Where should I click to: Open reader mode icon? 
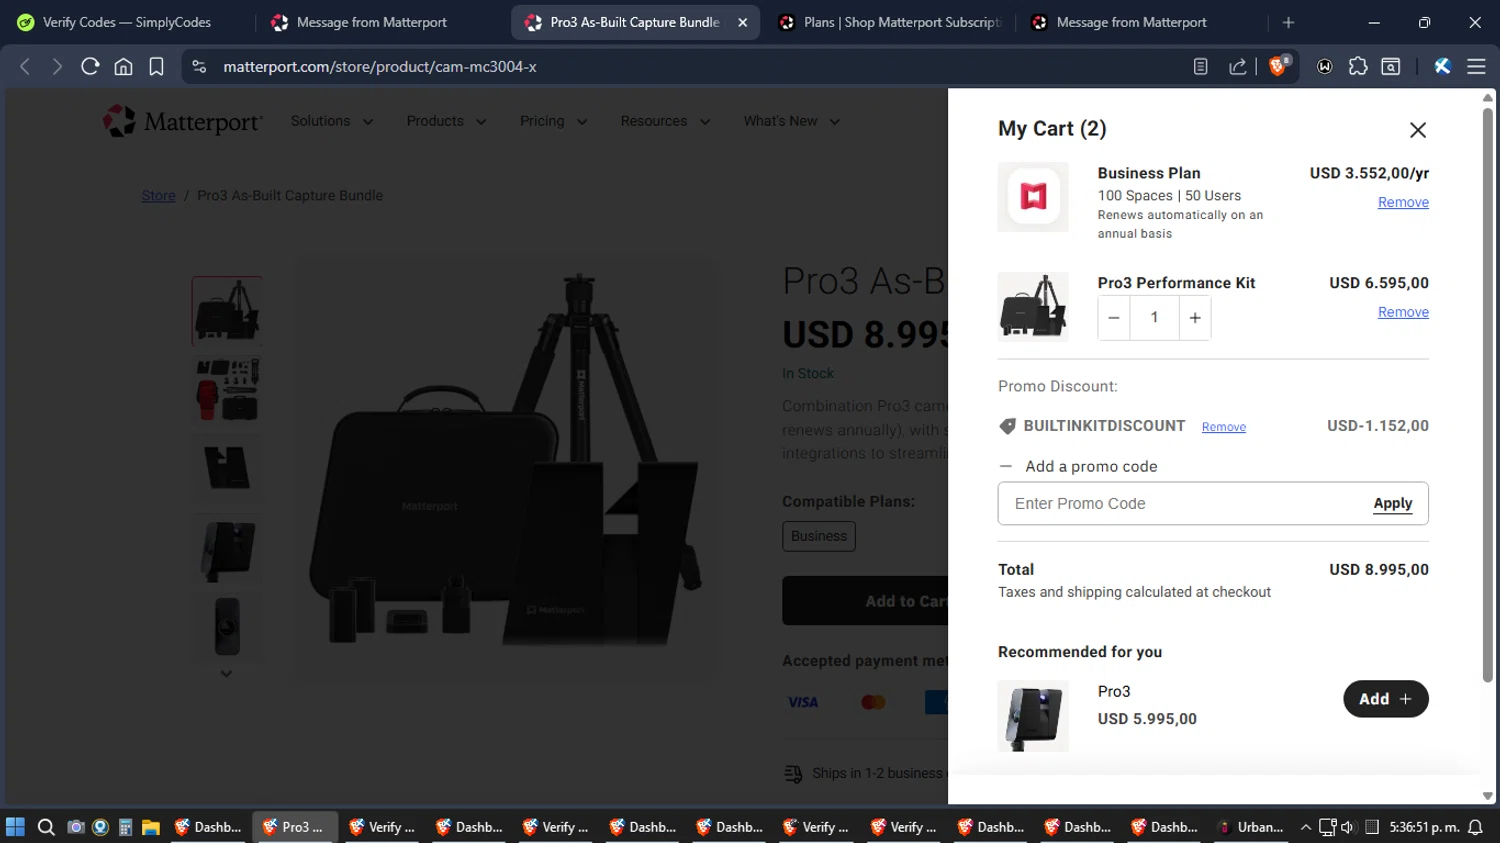click(x=1201, y=66)
